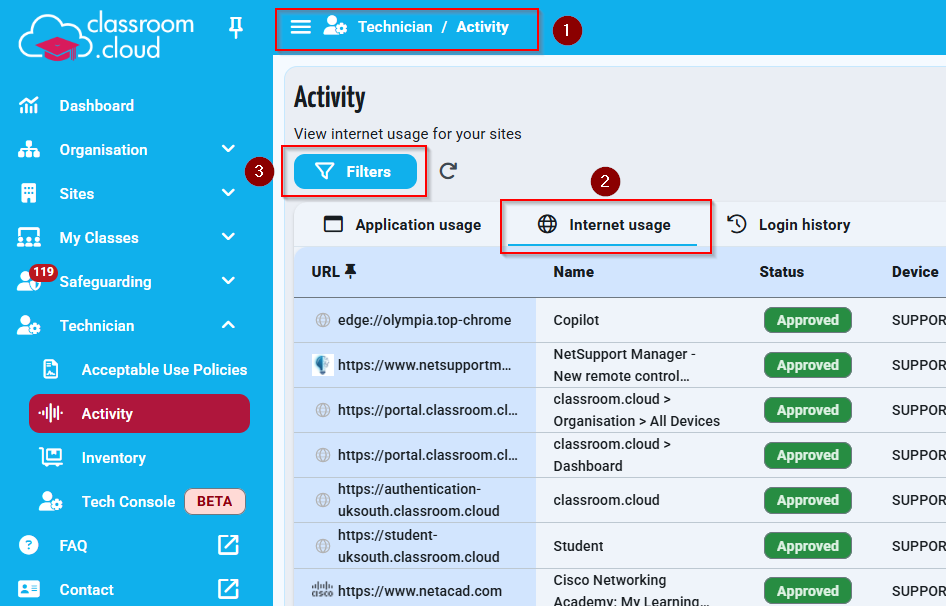The width and height of the screenshot is (946, 606).
Task: Click the Sites building icon
Action: point(28,193)
